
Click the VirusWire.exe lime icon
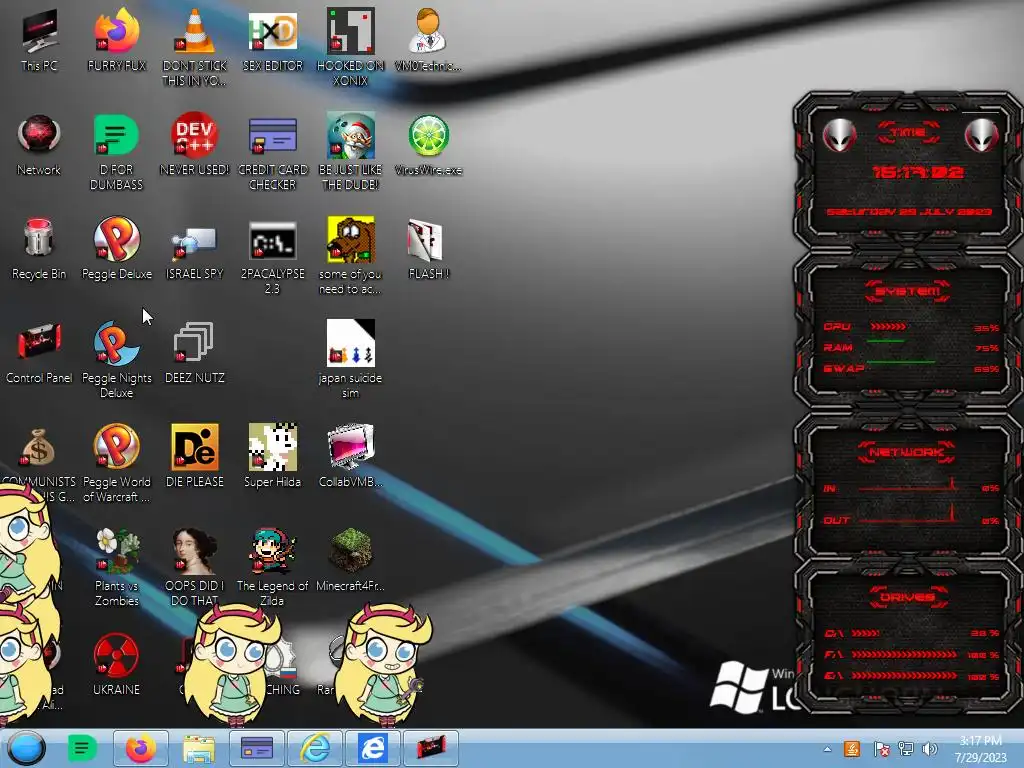[x=428, y=144]
